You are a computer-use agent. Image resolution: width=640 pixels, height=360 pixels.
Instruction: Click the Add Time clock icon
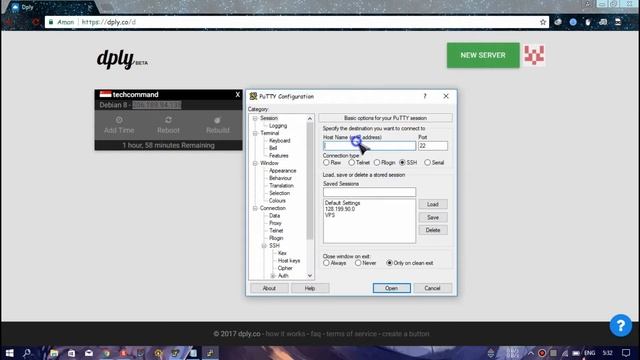pyautogui.click(x=119, y=120)
